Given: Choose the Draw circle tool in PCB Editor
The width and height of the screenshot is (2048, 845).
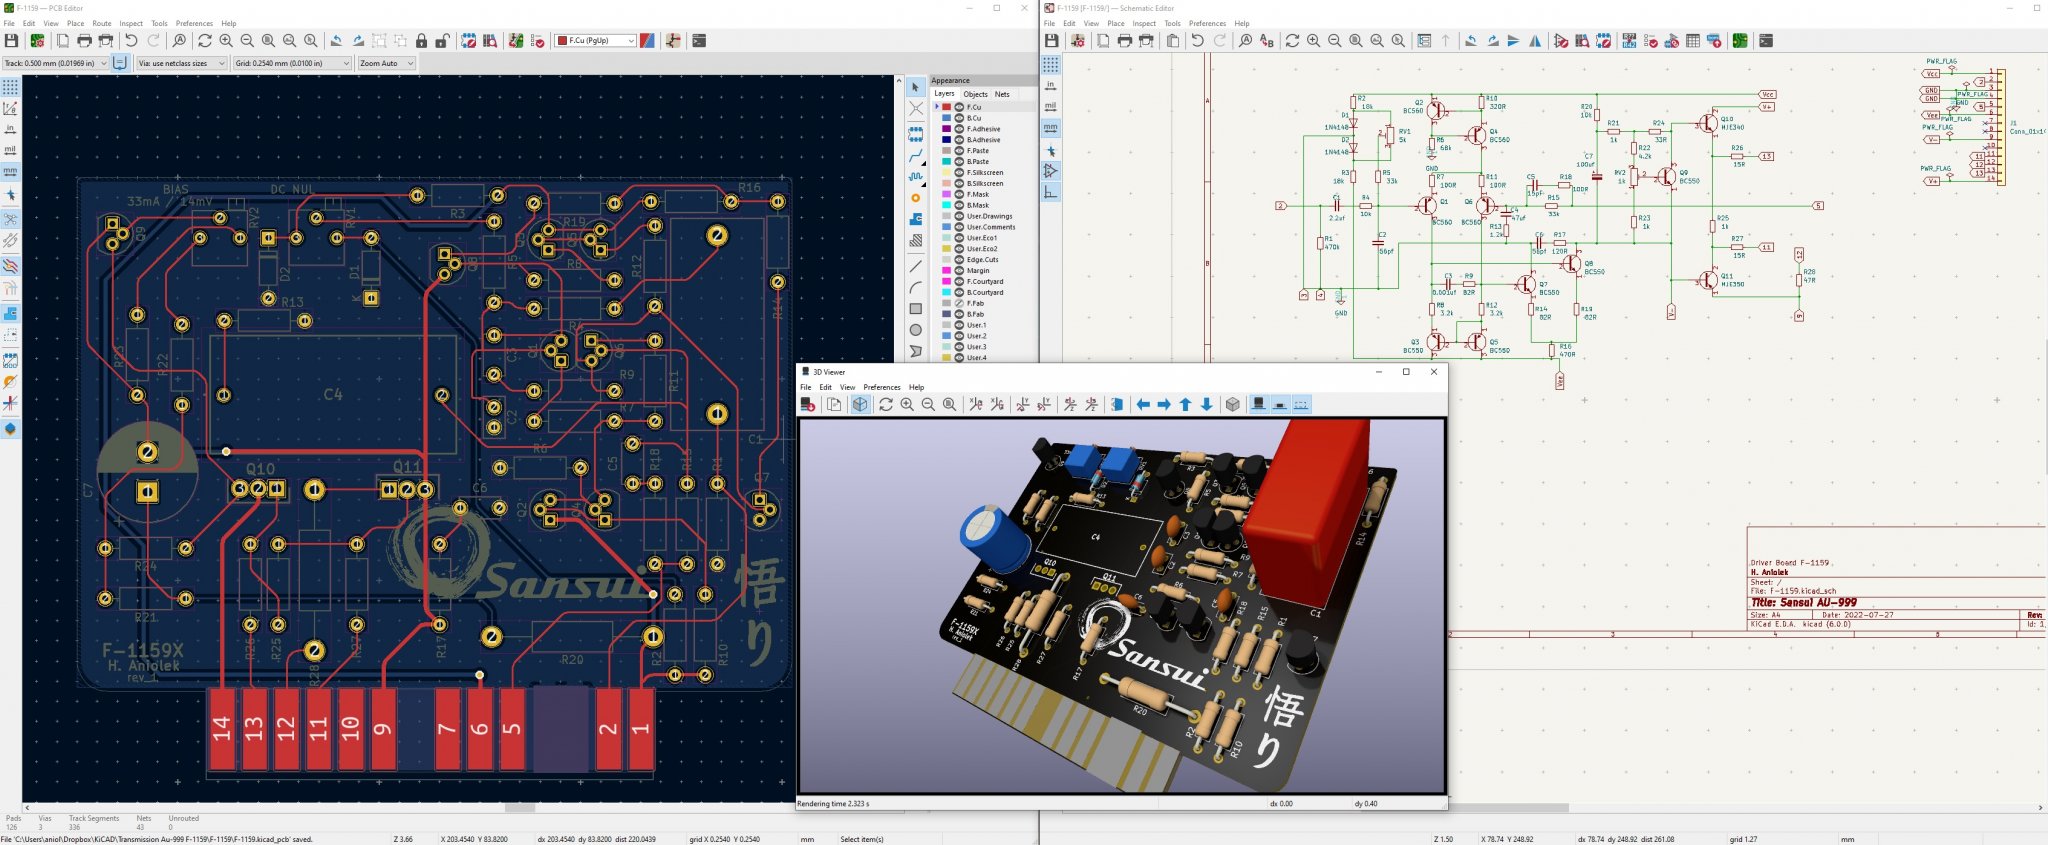Looking at the screenshot, I should click(x=916, y=330).
